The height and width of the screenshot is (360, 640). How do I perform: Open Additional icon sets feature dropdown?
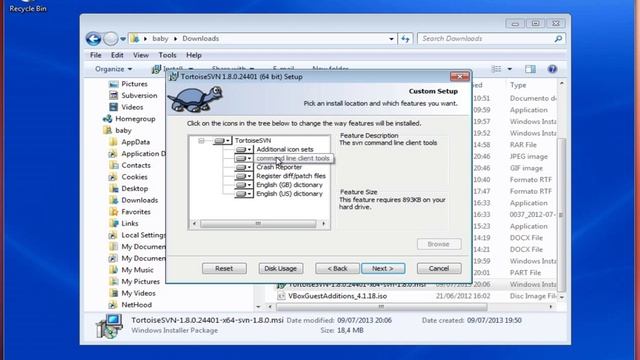point(244,149)
